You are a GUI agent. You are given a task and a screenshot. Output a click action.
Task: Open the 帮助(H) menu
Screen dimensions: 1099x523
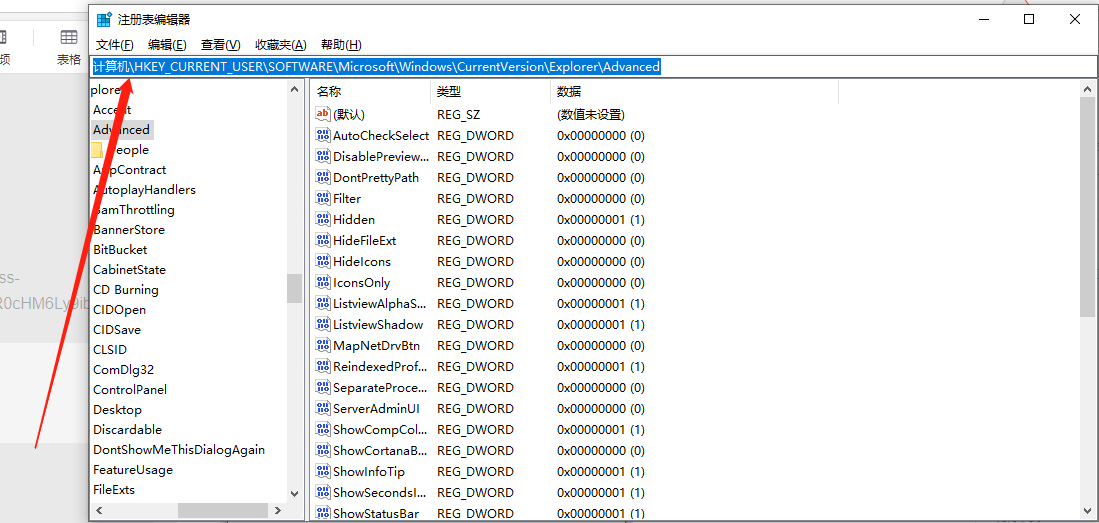(341, 45)
